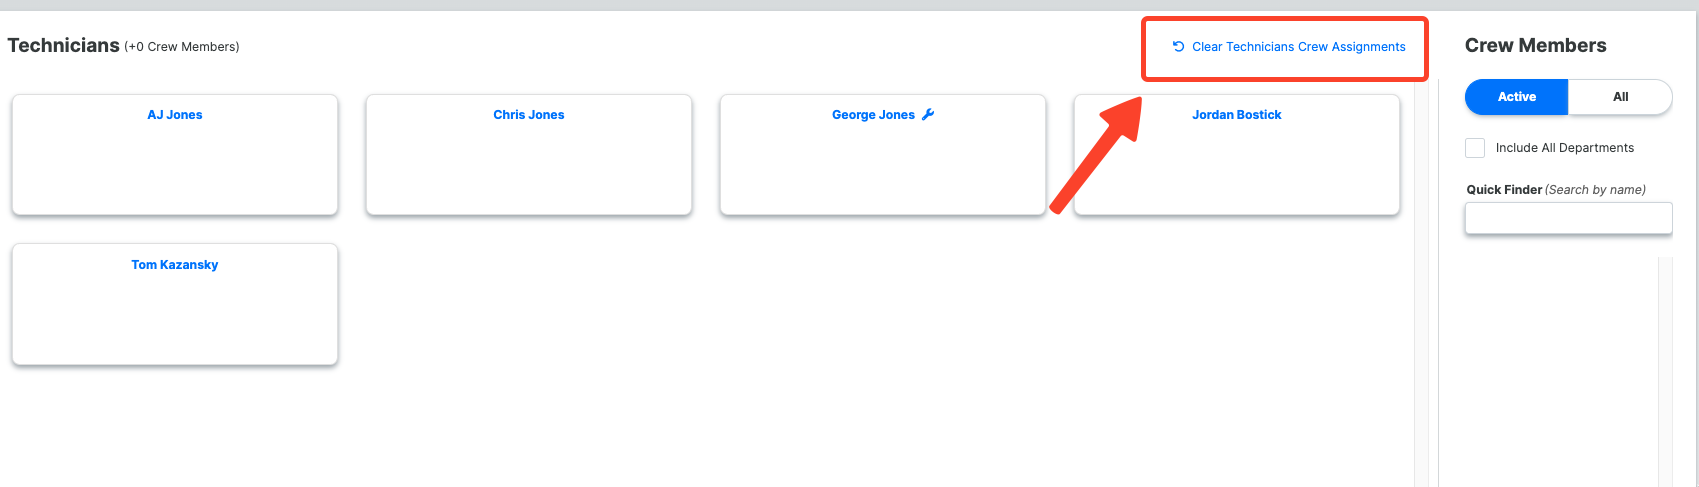
Task: Click the Include All Departments label text
Action: coord(1564,148)
